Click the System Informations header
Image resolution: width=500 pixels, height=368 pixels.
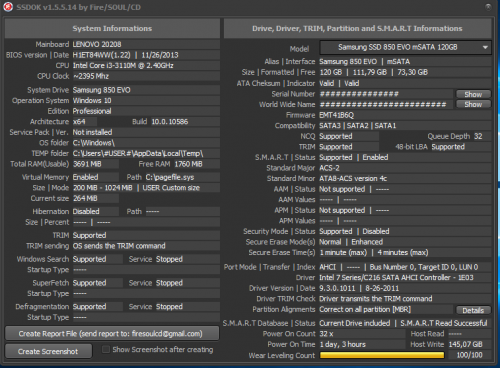click(112, 28)
